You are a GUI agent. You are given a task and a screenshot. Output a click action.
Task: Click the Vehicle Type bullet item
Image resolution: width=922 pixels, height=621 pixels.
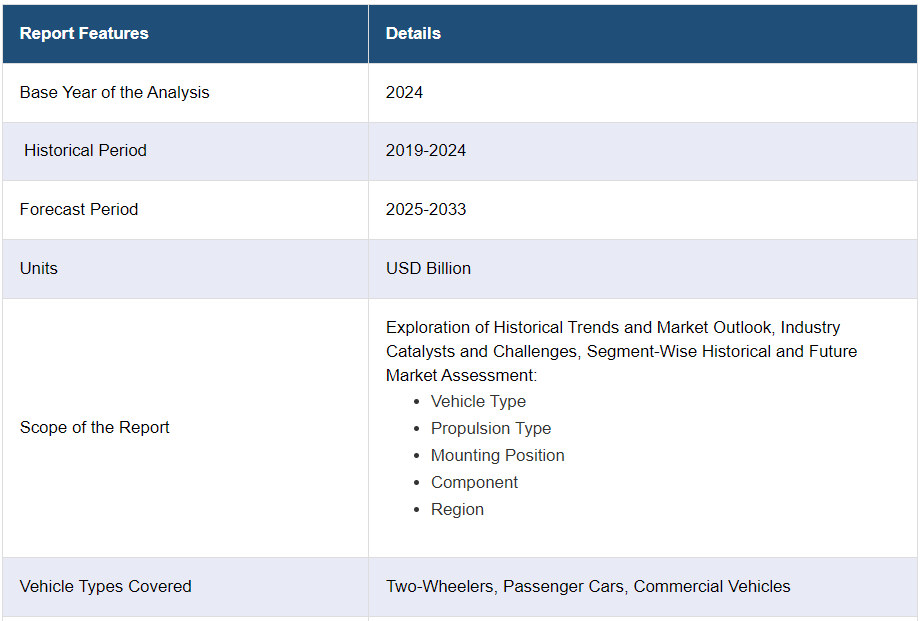pyautogui.click(x=478, y=401)
